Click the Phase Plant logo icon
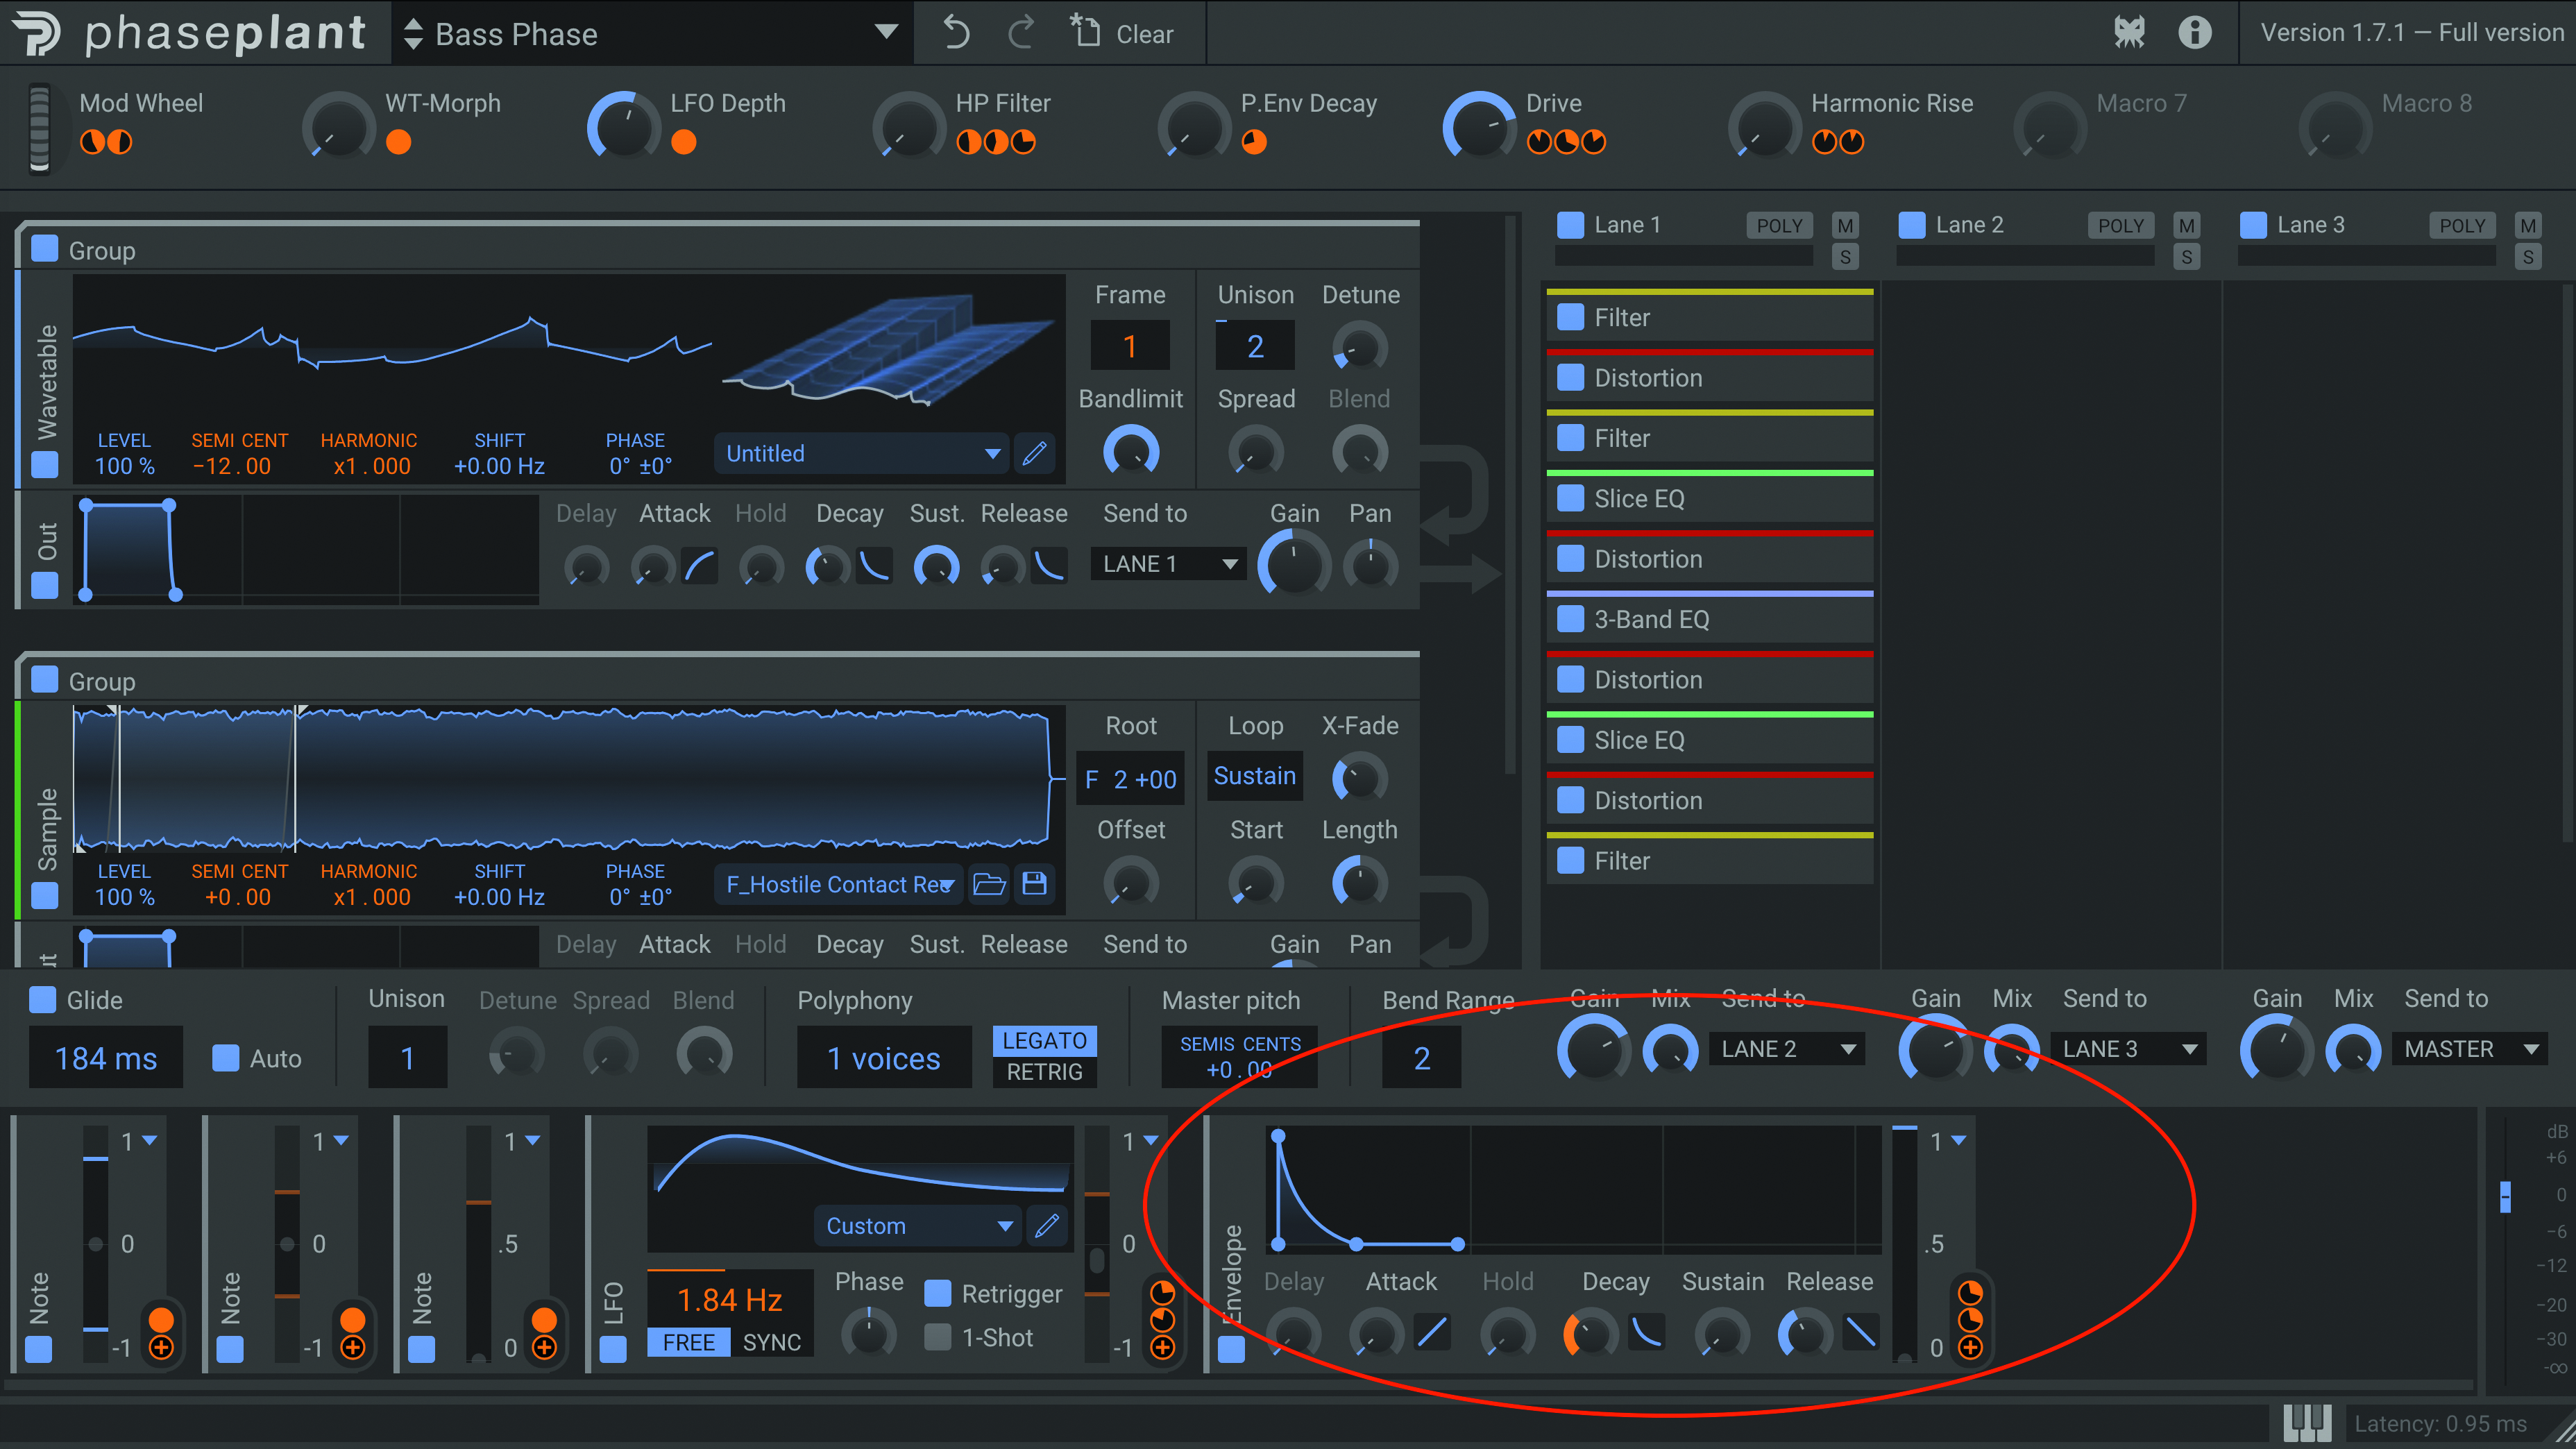 (x=38, y=33)
